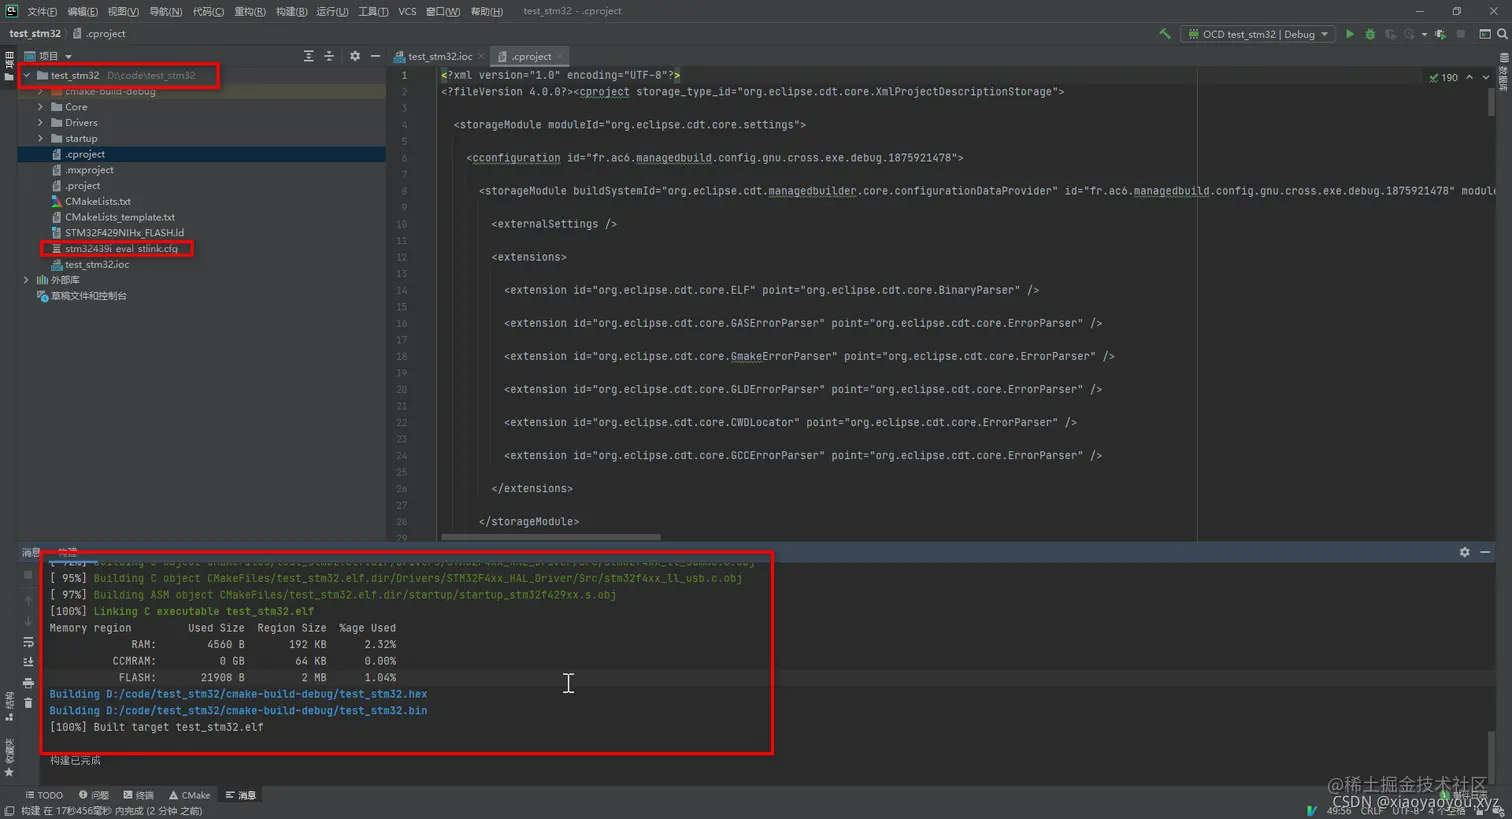Open project panel gear settings
Viewport: 1512px width, 819px height.
click(355, 56)
